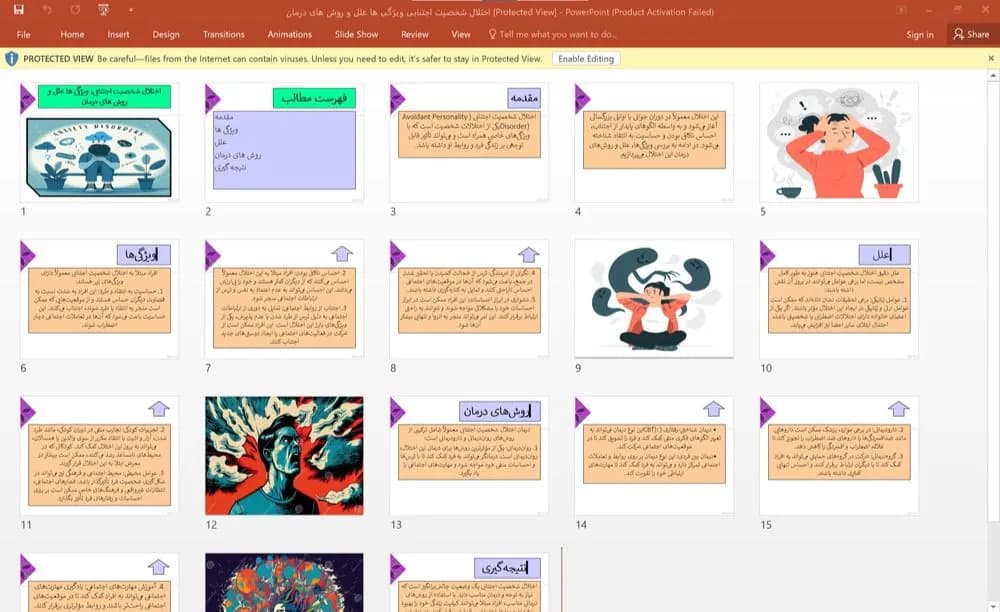This screenshot has width=1000, height=612.
Task: Choose slide 13 thumbnail titled روش های درمان
Action: click(x=469, y=456)
